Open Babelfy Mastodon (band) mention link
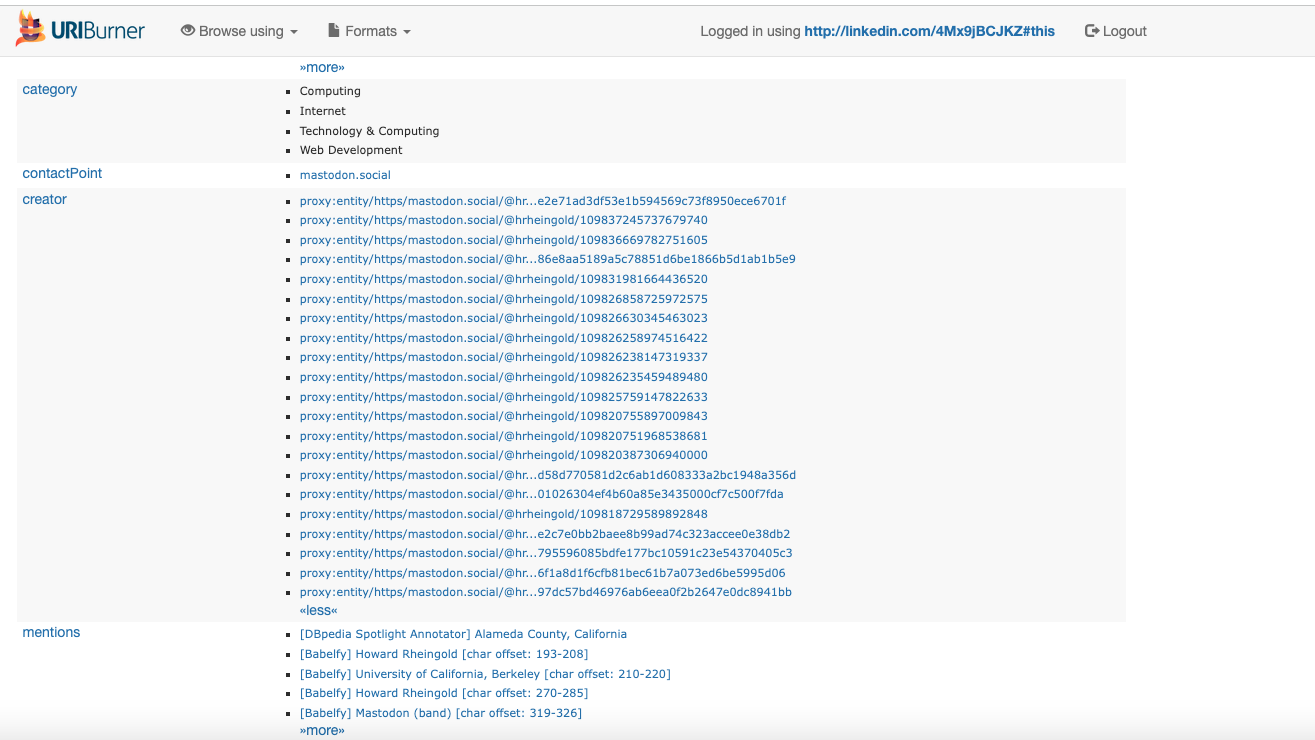This screenshot has width=1315, height=740. (441, 713)
